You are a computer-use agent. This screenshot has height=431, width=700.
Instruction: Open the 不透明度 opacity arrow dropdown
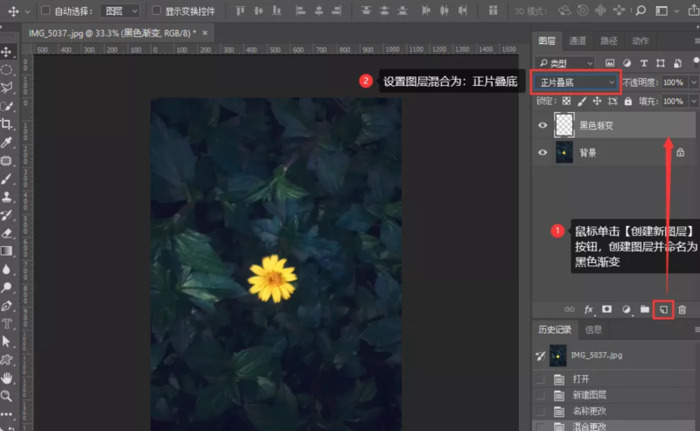pyautogui.click(x=694, y=82)
